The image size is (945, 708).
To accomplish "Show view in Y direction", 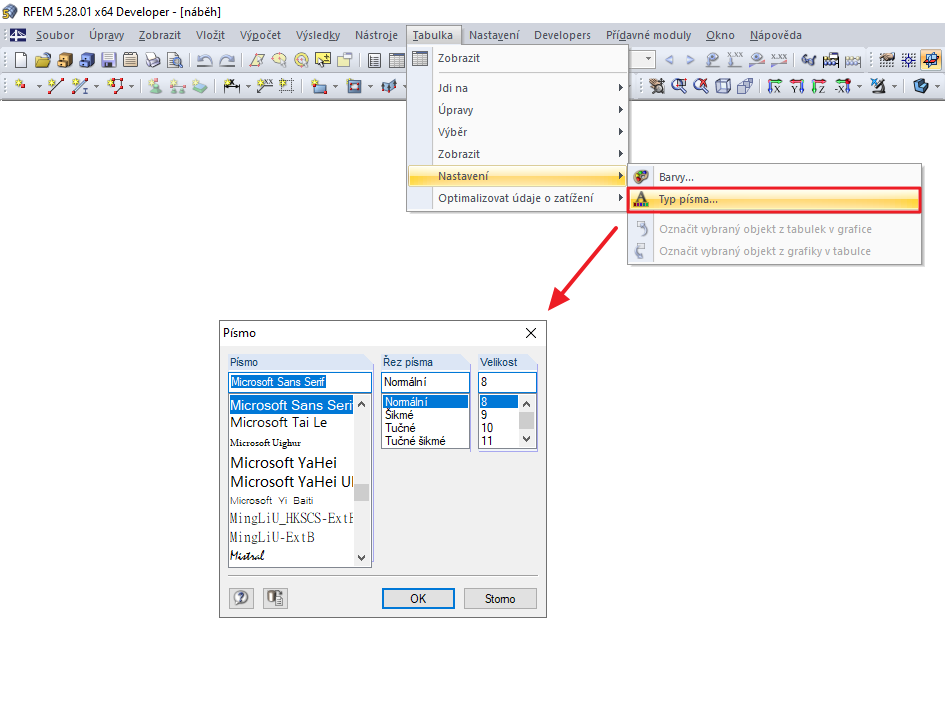I will pyautogui.click(x=797, y=86).
